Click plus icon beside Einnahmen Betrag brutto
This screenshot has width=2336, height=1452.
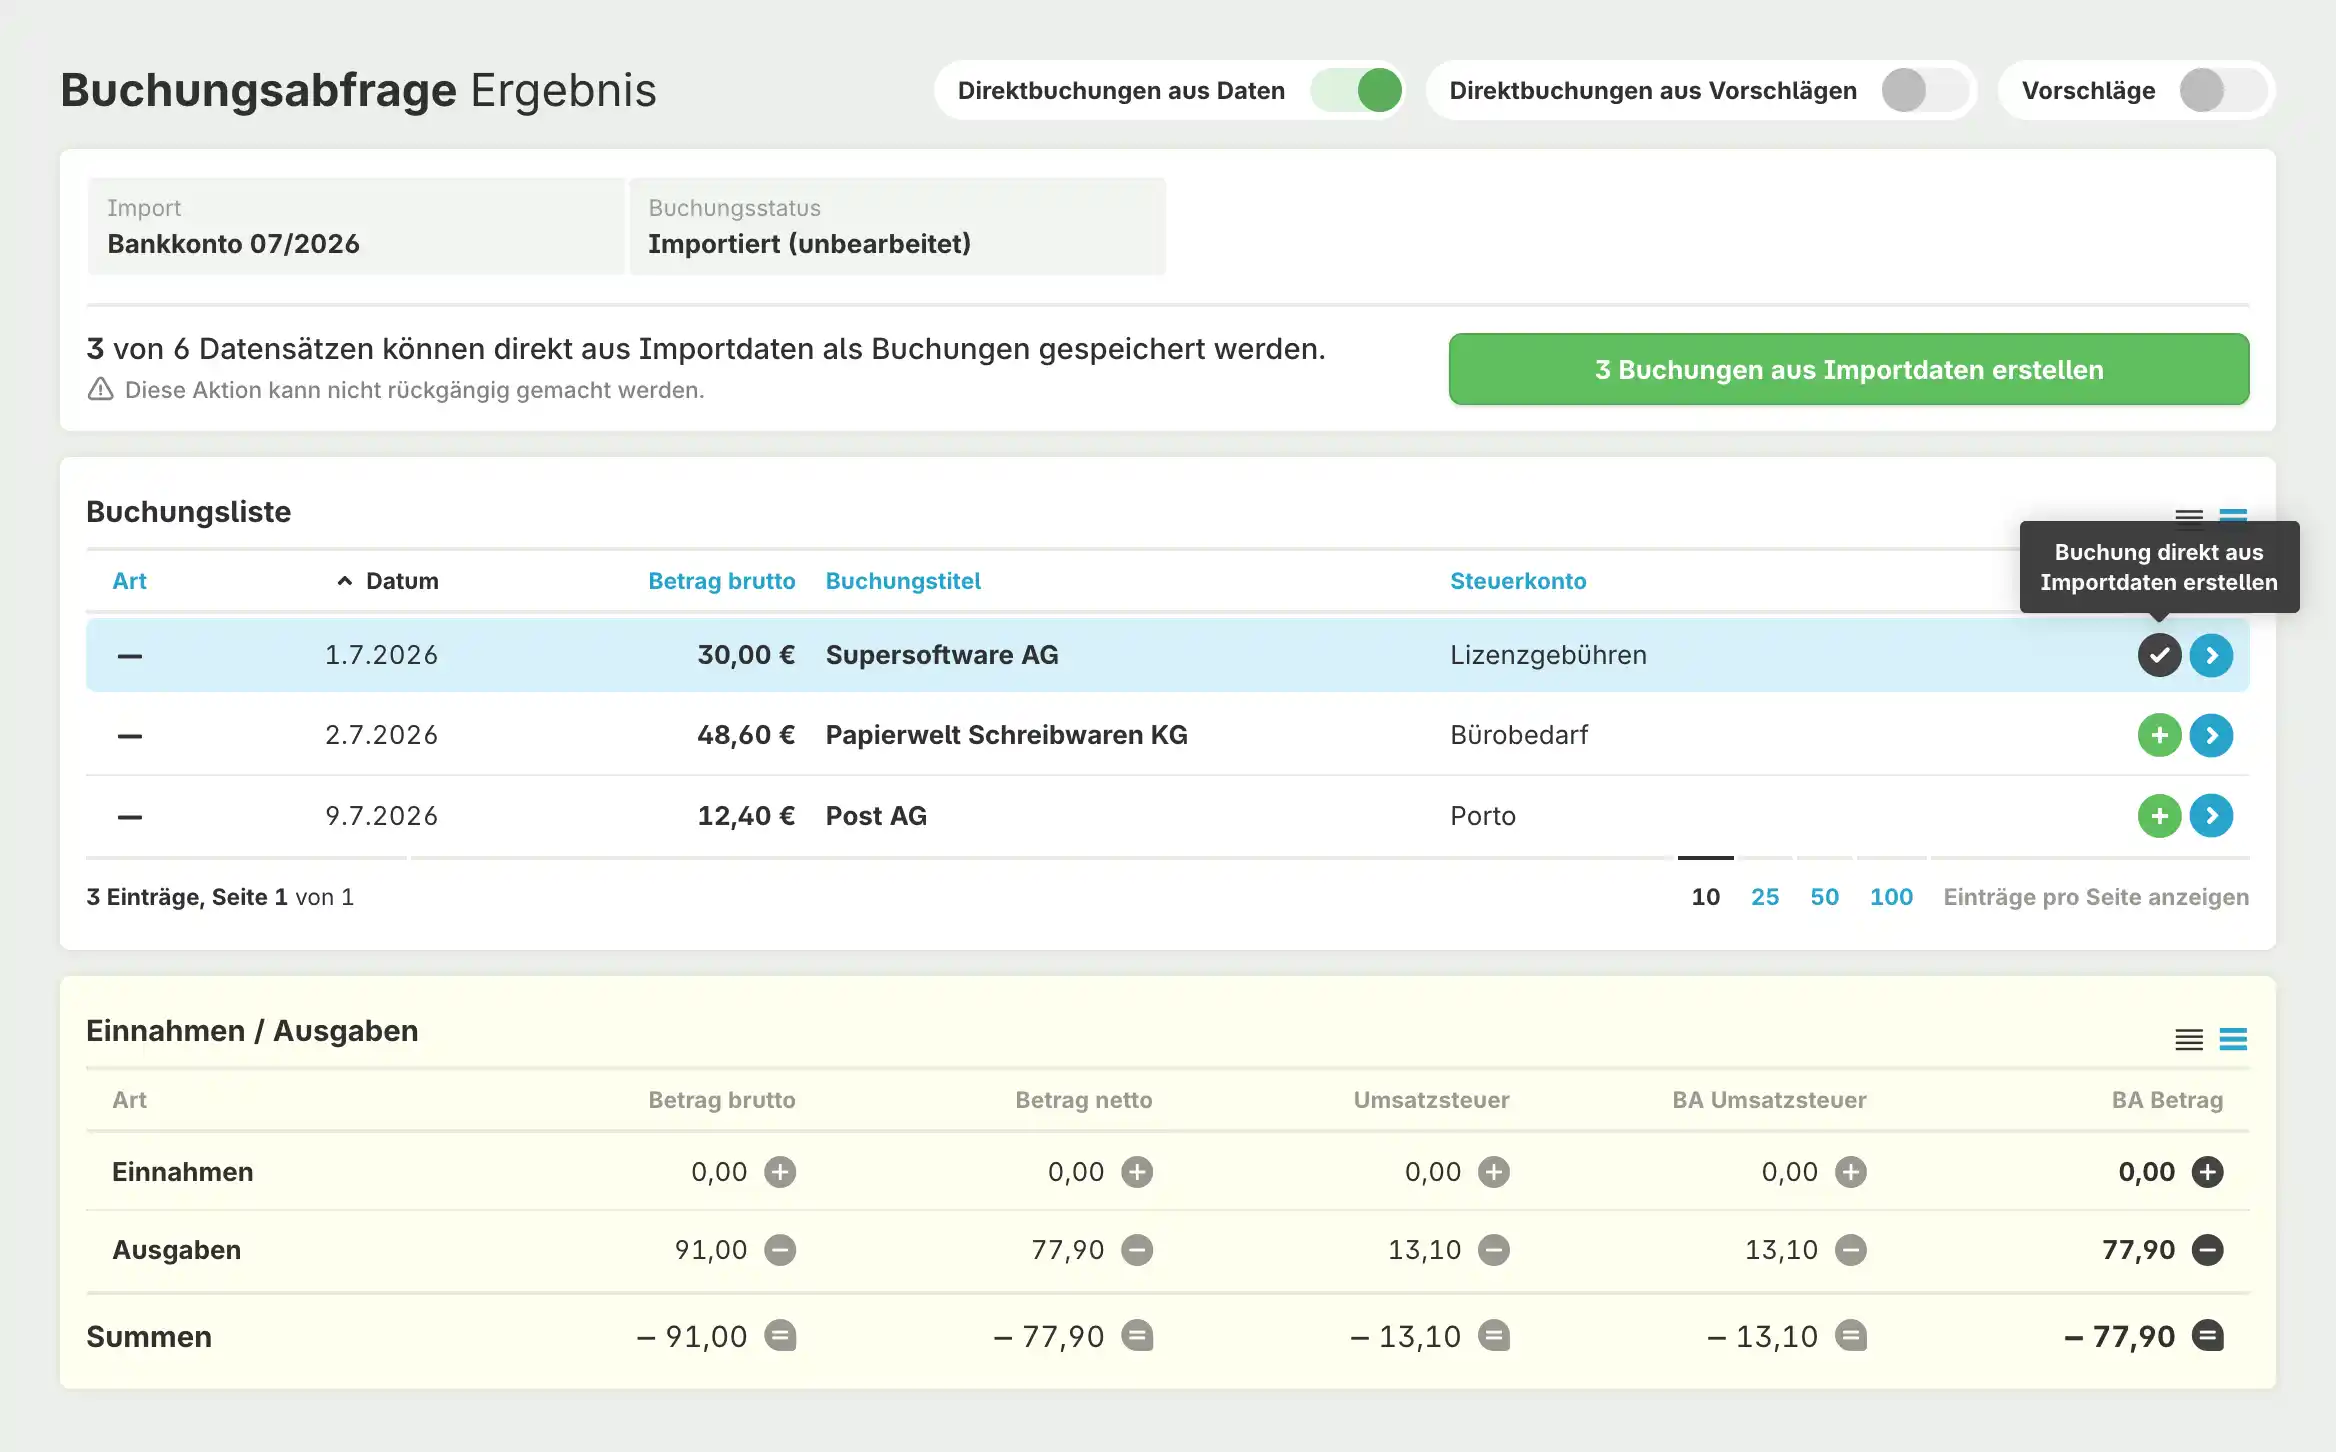coord(780,1172)
